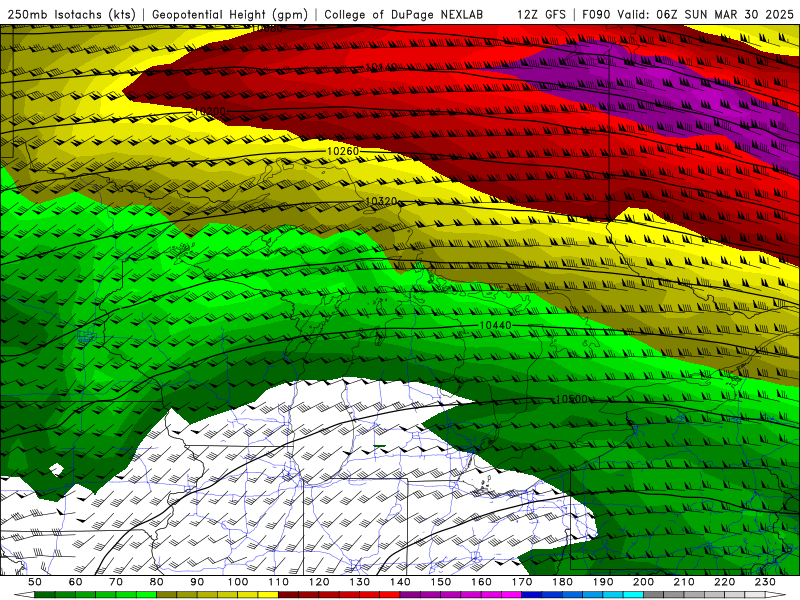Click the '250mb Isotachs (kts)' title text
The image size is (800, 600).
(72, 14)
